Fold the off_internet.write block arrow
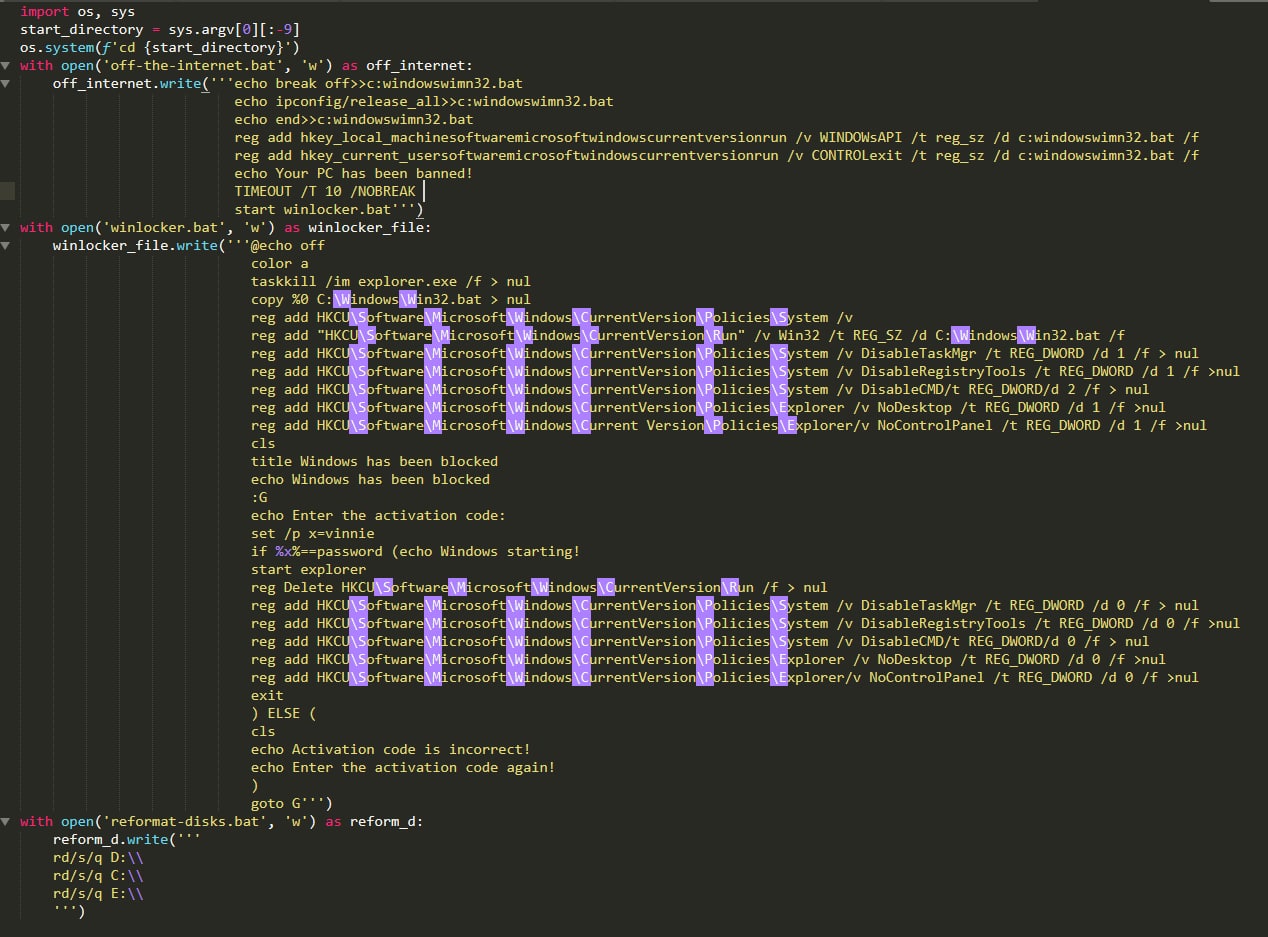This screenshot has width=1268, height=937. pos(7,84)
